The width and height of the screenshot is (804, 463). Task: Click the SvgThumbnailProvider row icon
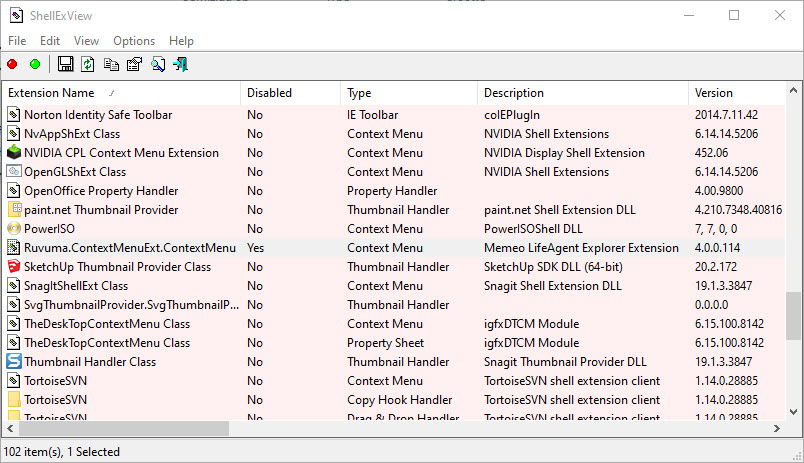14,305
